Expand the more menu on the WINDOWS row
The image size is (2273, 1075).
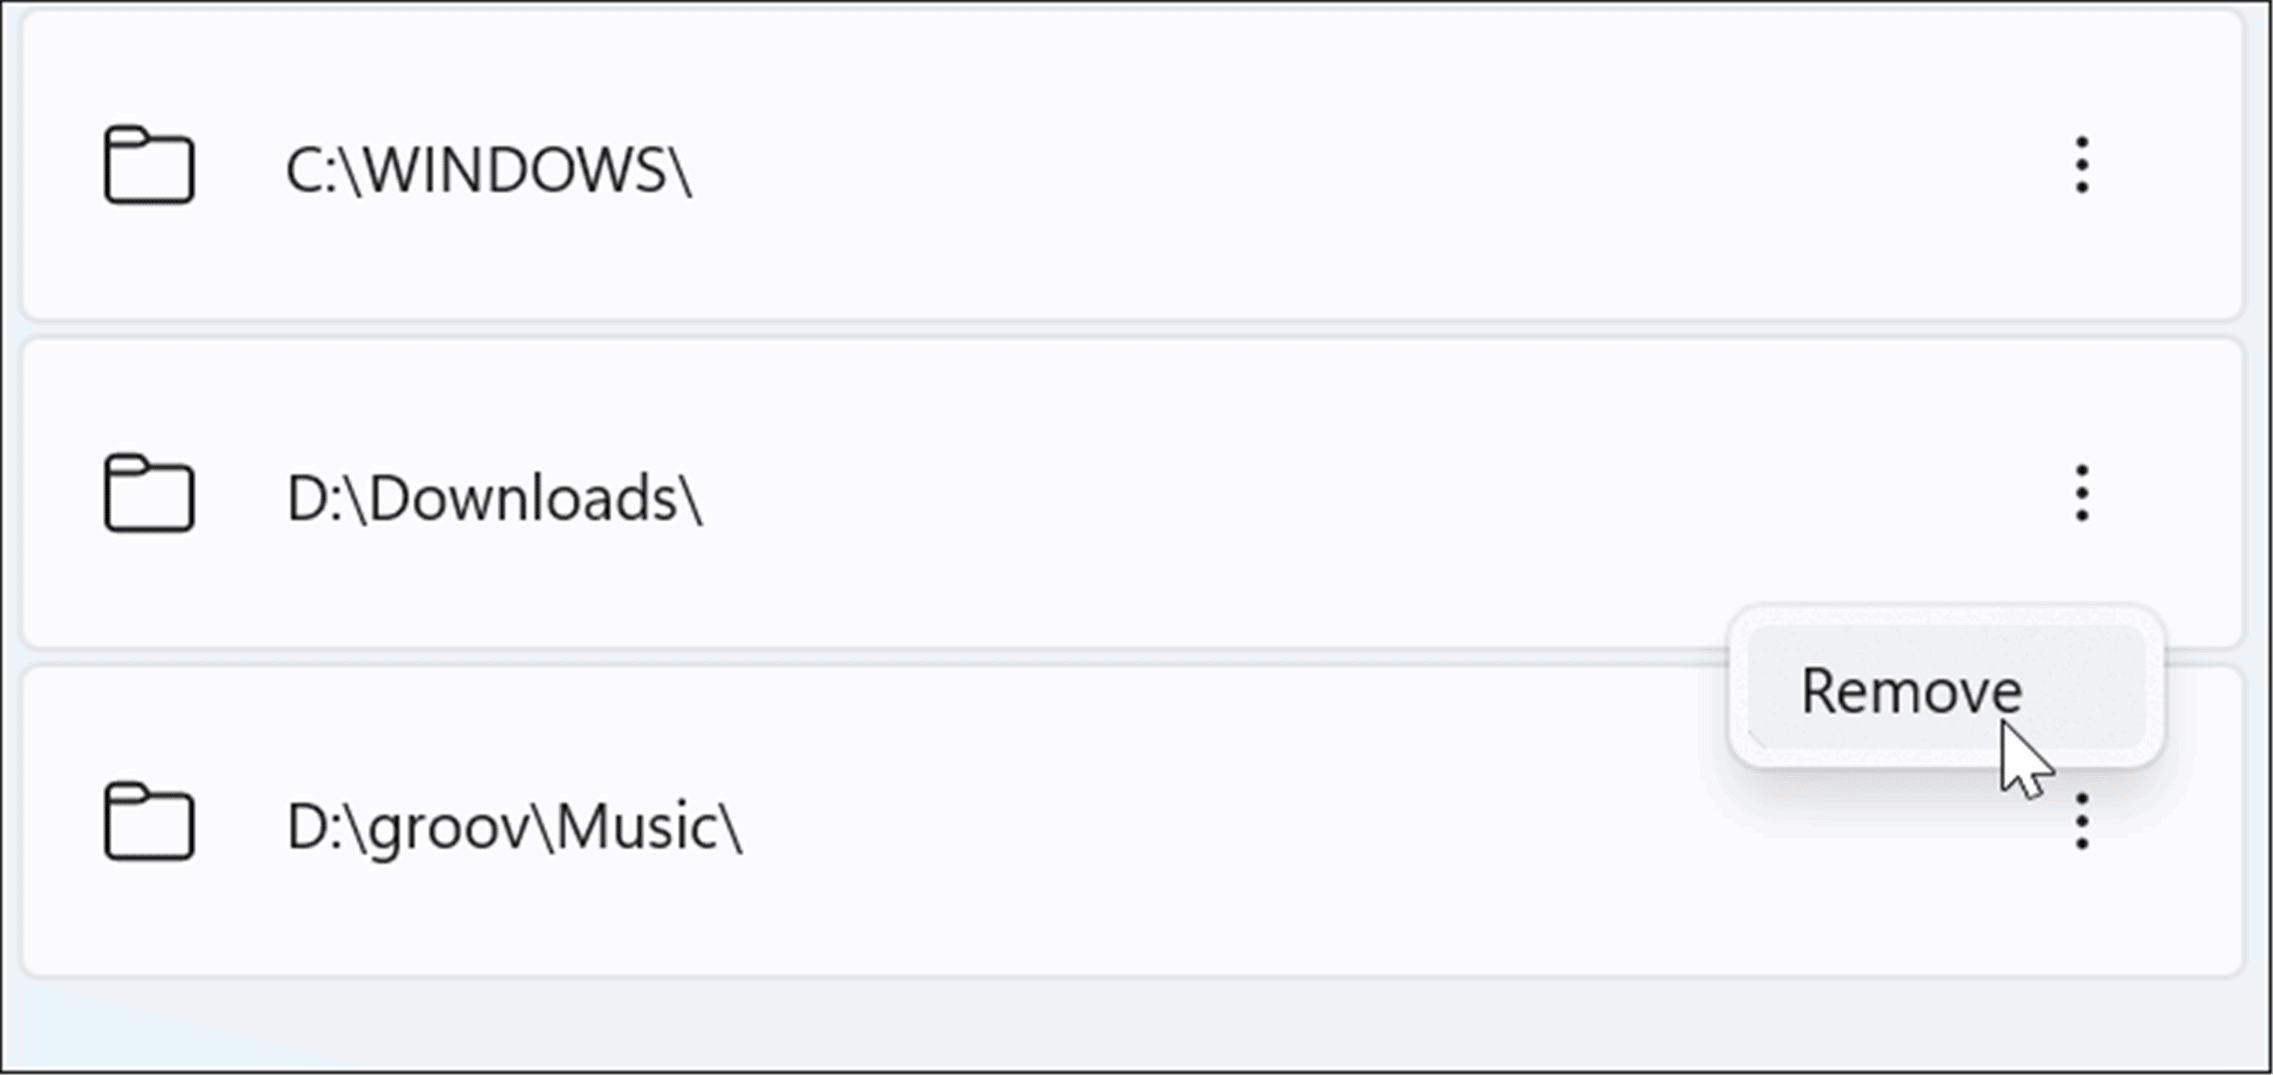[x=2082, y=166]
